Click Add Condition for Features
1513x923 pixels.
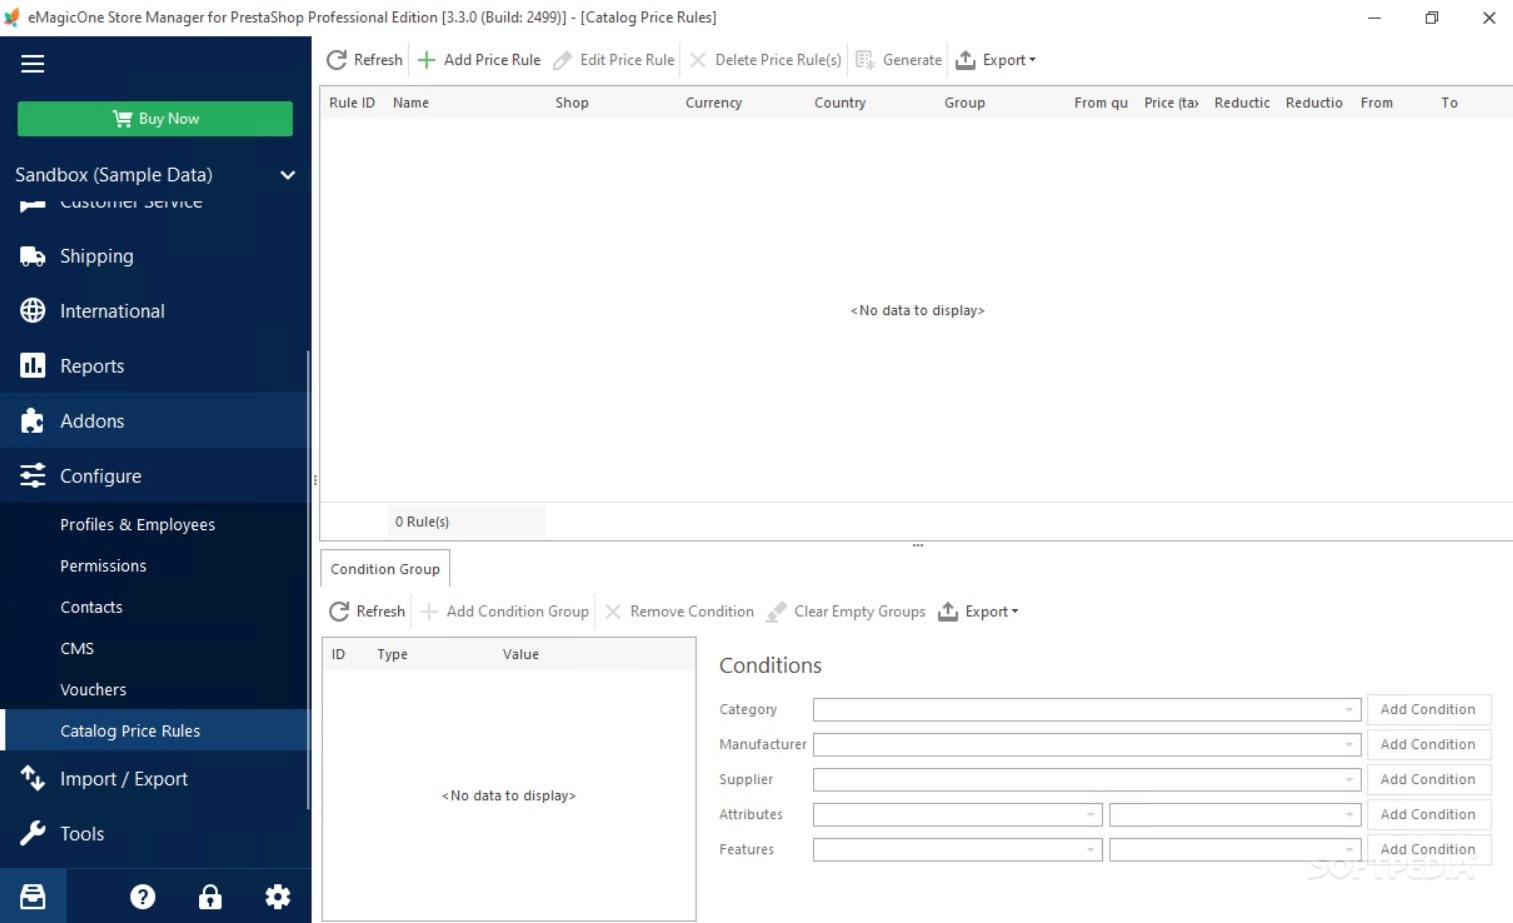(x=1428, y=849)
